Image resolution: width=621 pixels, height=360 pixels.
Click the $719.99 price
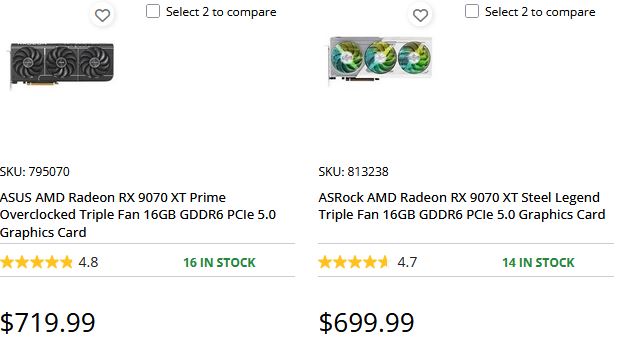click(48, 322)
